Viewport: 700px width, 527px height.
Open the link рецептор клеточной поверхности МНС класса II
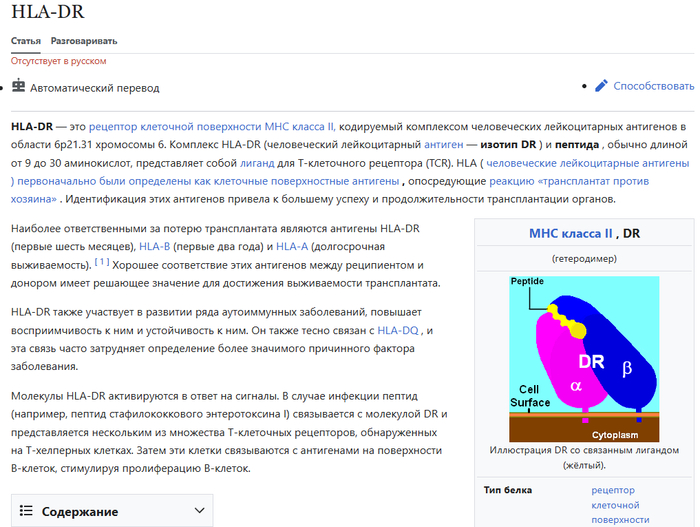pos(219,126)
